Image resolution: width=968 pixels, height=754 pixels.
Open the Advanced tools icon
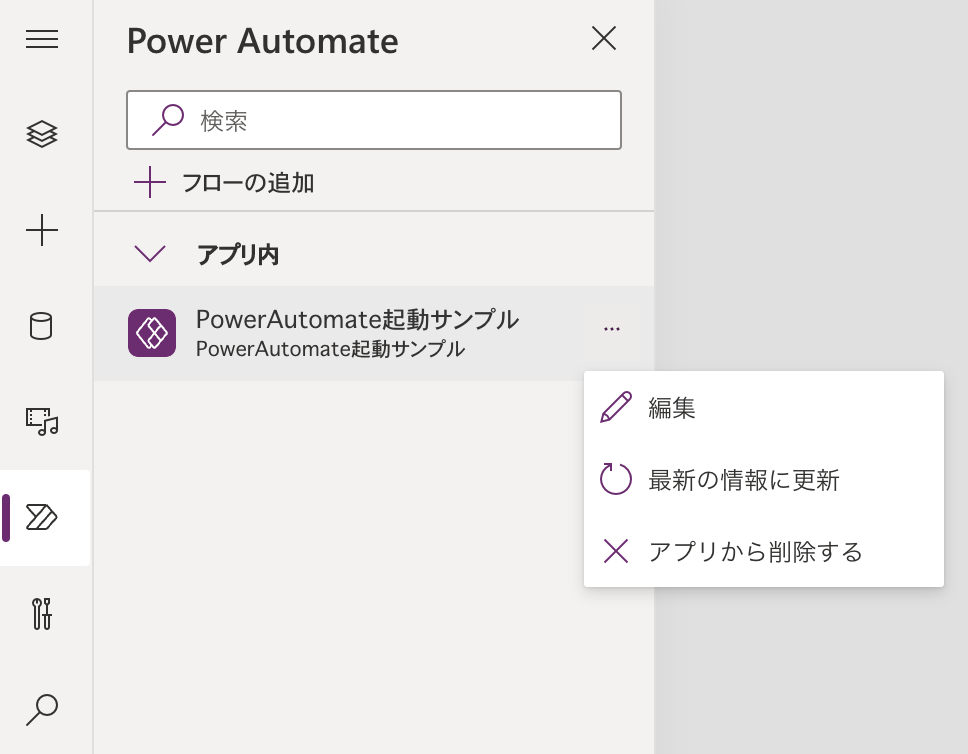pos(42,614)
